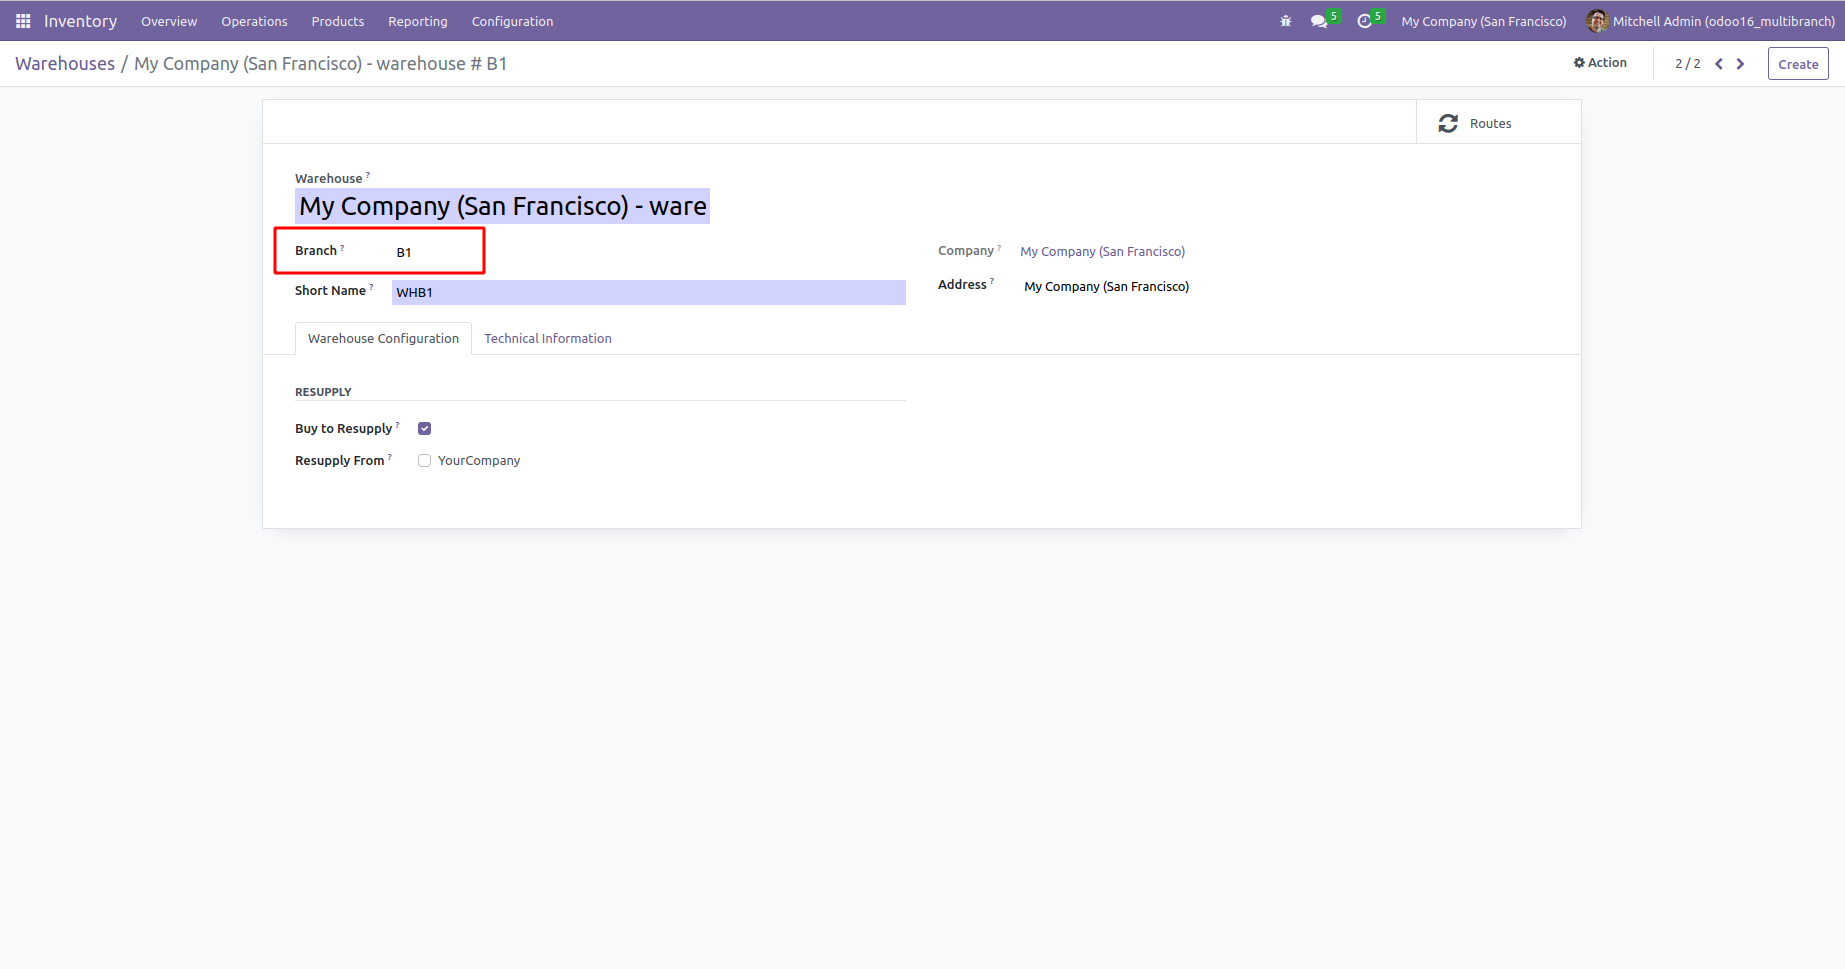The height and width of the screenshot is (969, 1845).
Task: Open the Routes stat button
Action: (x=1498, y=122)
